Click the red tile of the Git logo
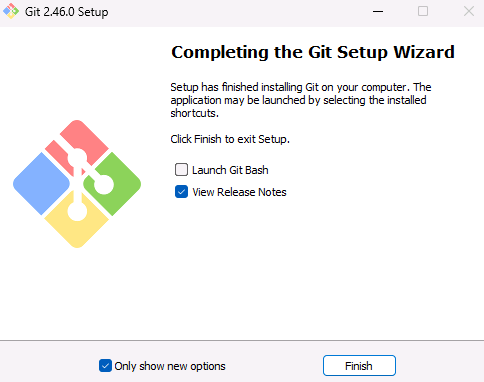Viewport: 484px width, 382px height. tap(88, 138)
